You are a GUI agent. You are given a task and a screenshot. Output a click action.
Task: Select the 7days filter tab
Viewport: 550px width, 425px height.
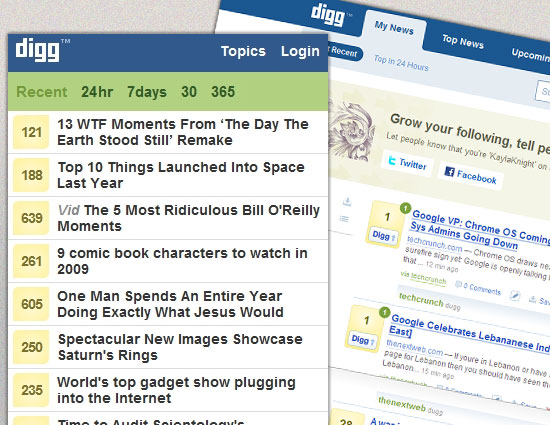[147, 92]
